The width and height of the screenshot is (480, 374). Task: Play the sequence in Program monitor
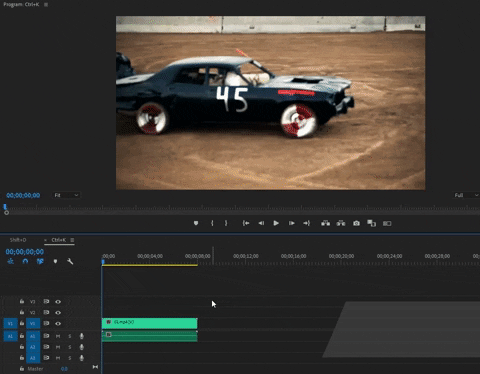click(x=276, y=223)
